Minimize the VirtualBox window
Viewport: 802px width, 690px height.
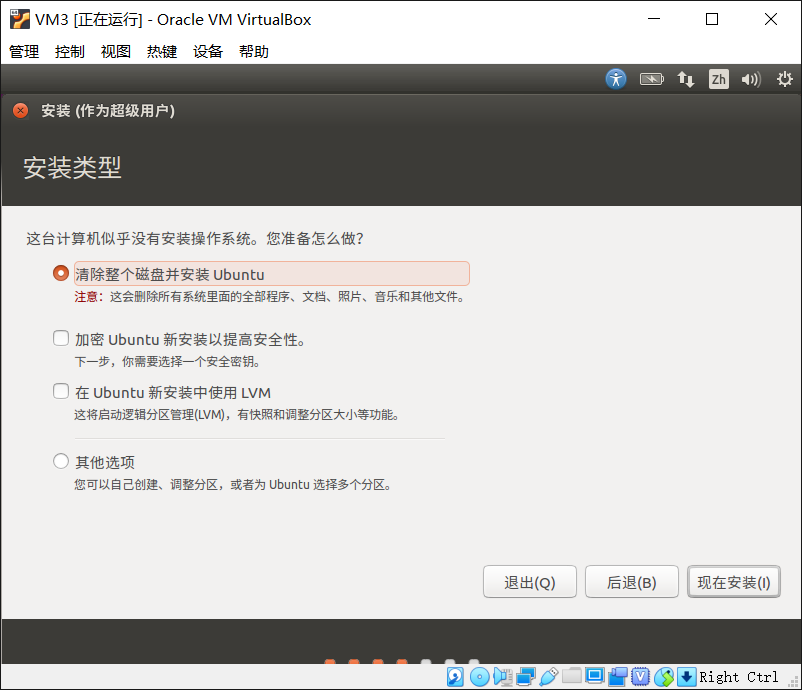tap(654, 19)
